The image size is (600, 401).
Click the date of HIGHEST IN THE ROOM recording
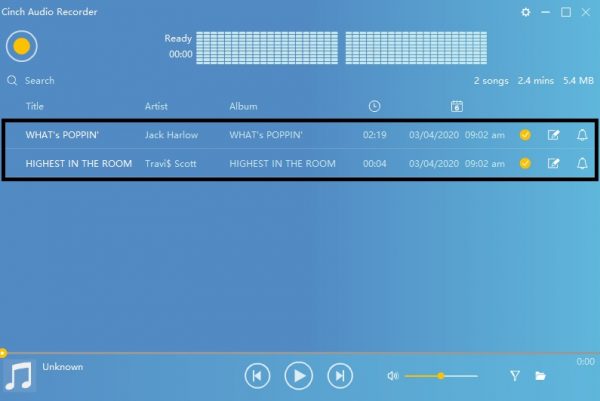coord(457,163)
